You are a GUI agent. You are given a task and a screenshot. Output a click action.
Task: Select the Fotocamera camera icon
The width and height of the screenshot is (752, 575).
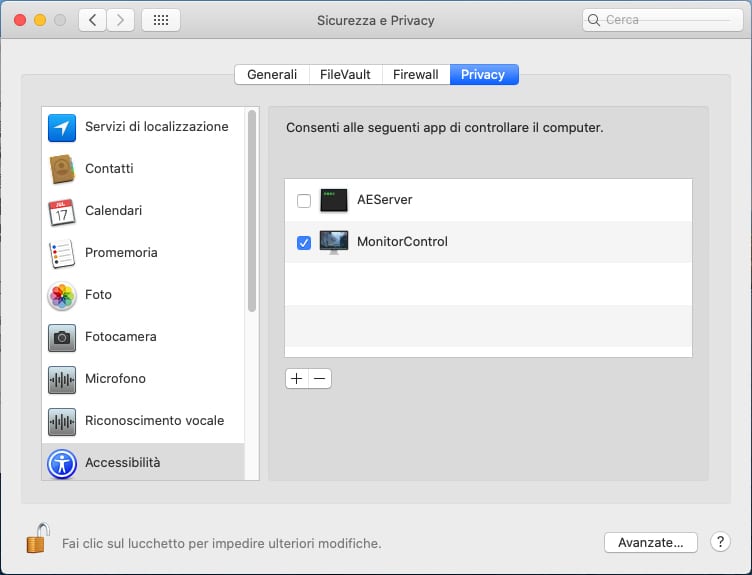pyautogui.click(x=62, y=337)
